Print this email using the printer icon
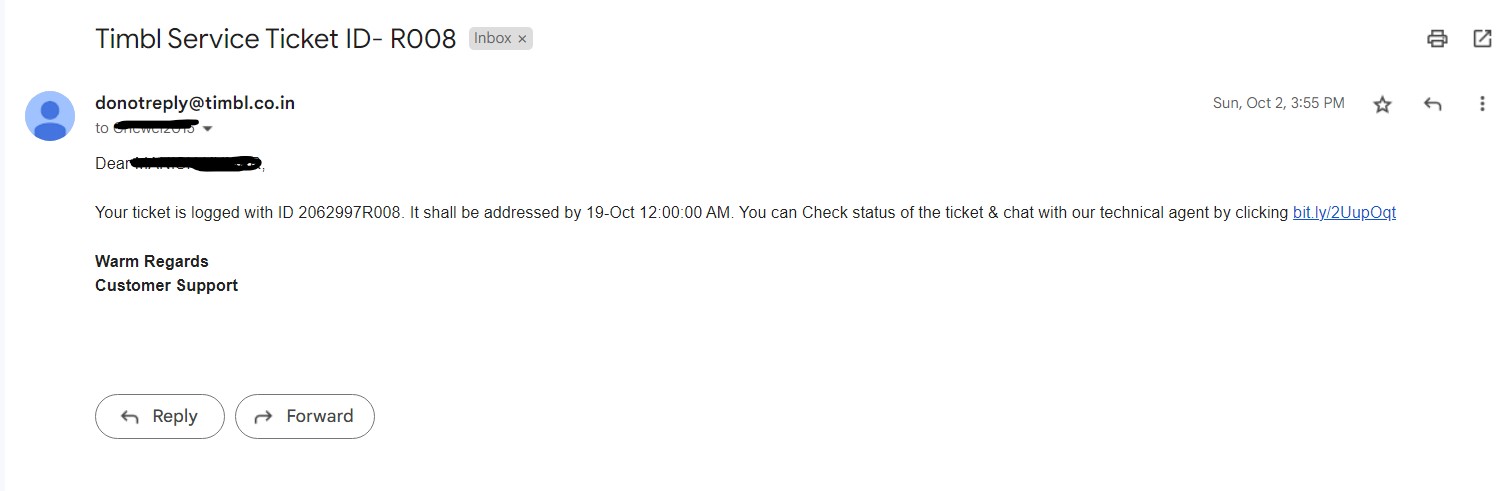Image resolution: width=1506 pixels, height=491 pixels. click(1437, 39)
